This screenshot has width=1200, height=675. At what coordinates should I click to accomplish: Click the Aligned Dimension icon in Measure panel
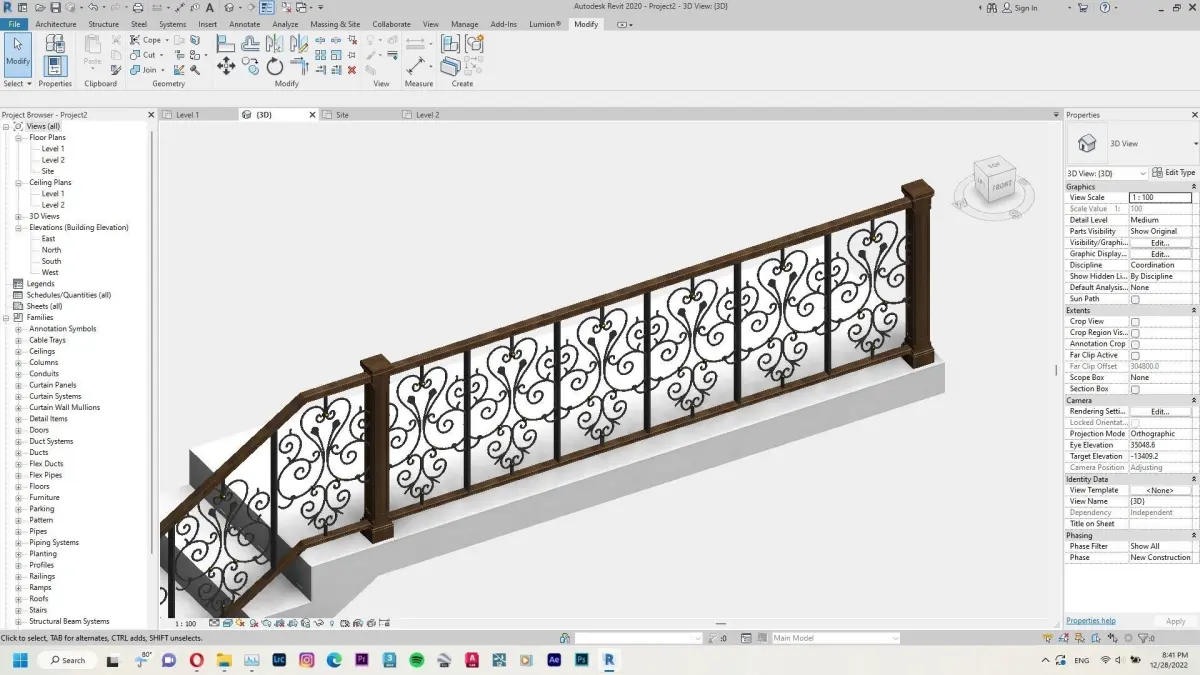pyautogui.click(x=415, y=66)
